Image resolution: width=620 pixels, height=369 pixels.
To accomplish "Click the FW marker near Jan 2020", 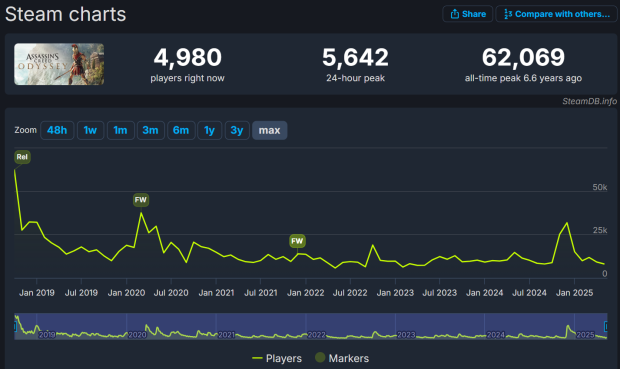I will coord(141,200).
